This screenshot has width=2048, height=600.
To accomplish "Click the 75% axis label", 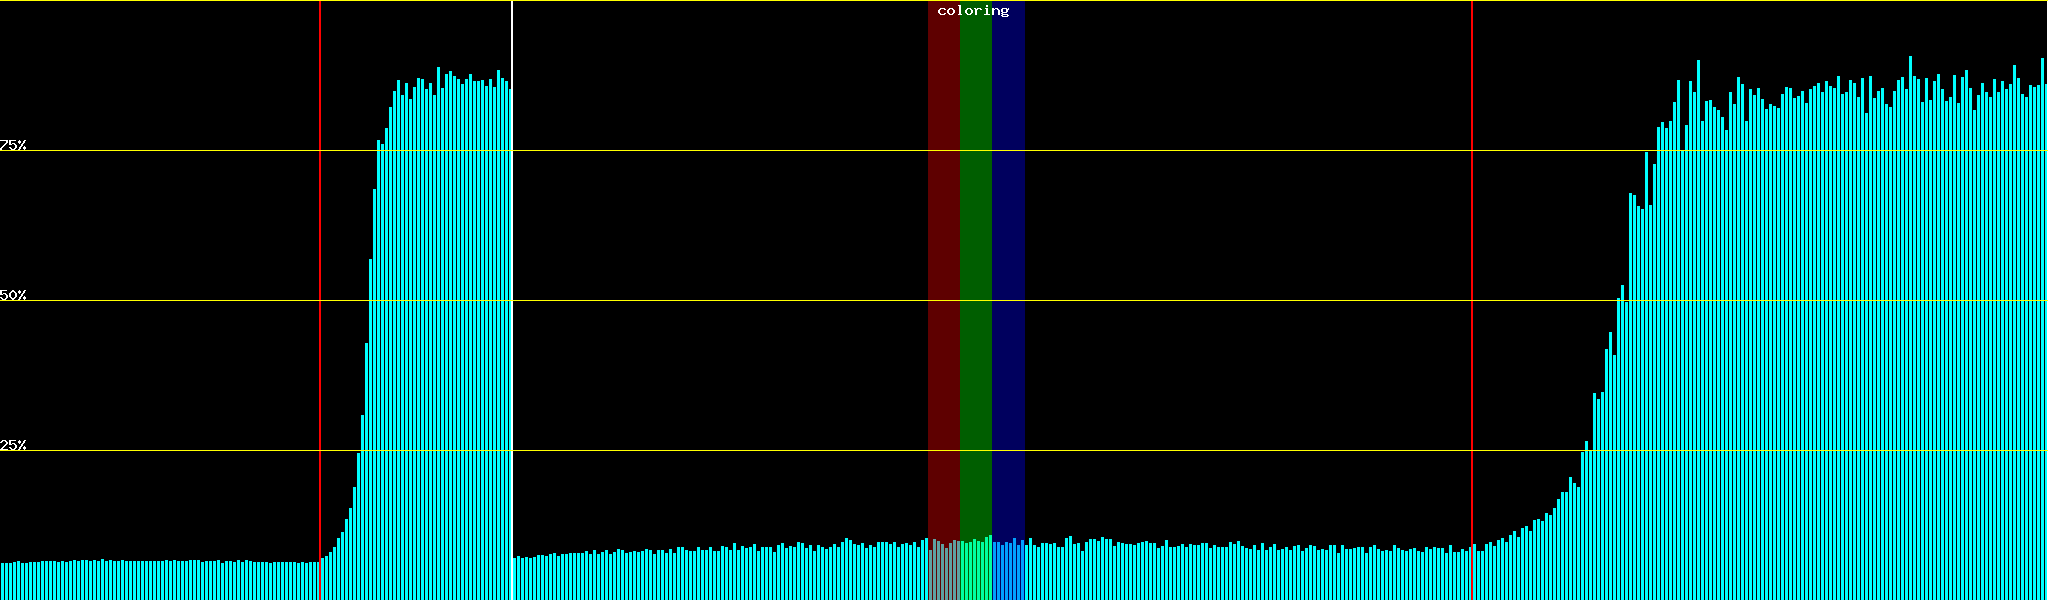I will click(14, 145).
